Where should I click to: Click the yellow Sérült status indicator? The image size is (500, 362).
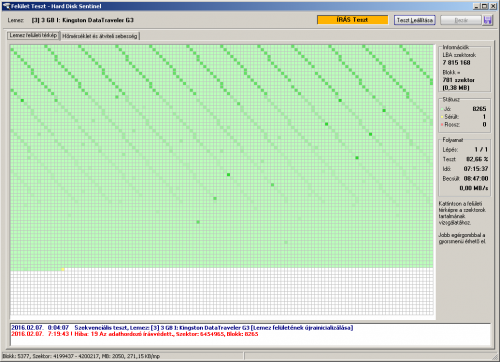pos(442,117)
